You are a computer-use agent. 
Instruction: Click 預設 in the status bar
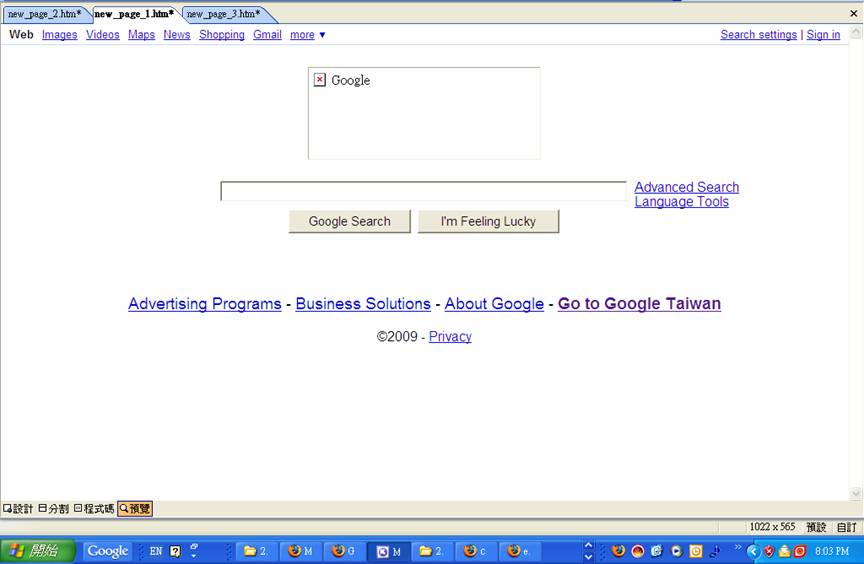tap(816, 527)
